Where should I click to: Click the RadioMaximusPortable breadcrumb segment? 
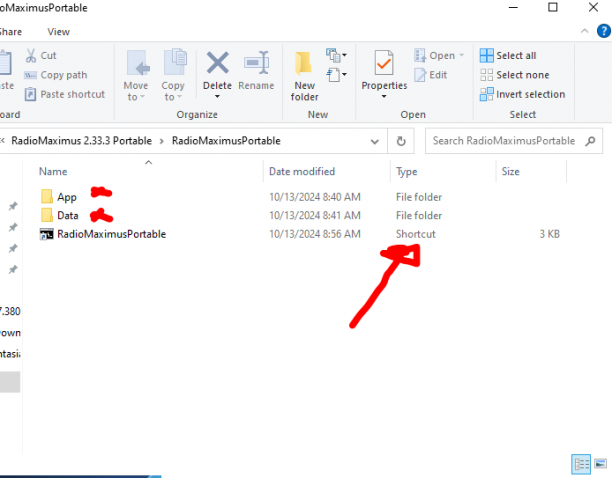[226, 141]
